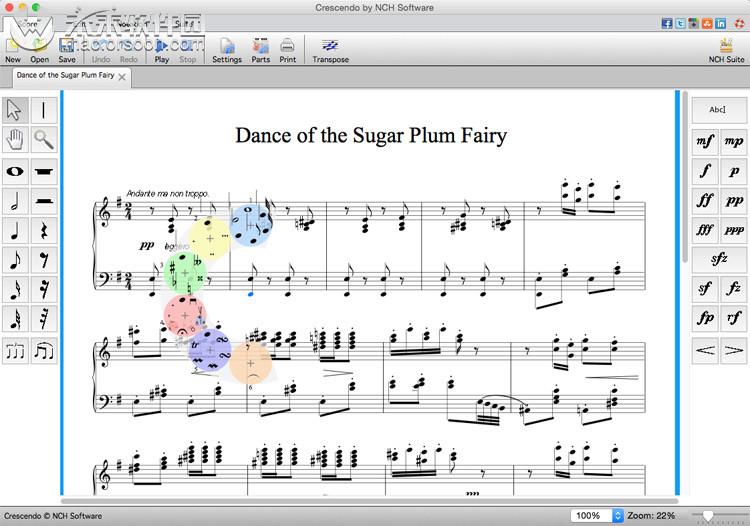Choose the sixteenth rest tool

pyautogui.click(x=44, y=290)
